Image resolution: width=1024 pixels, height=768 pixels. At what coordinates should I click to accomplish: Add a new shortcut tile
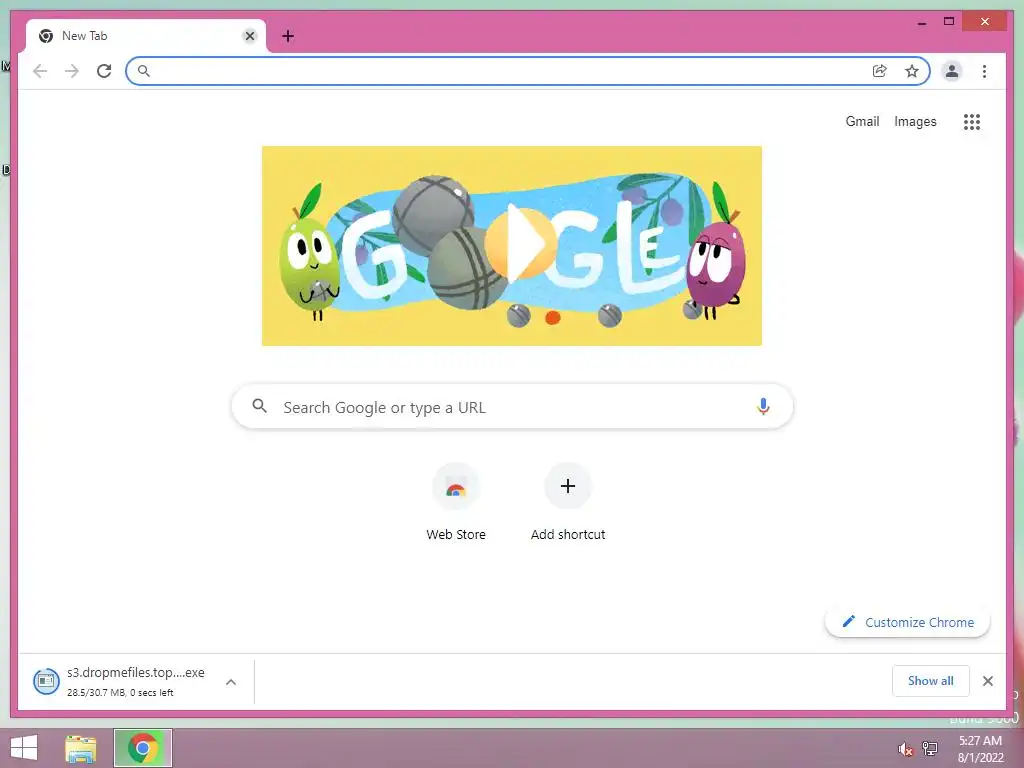click(568, 503)
